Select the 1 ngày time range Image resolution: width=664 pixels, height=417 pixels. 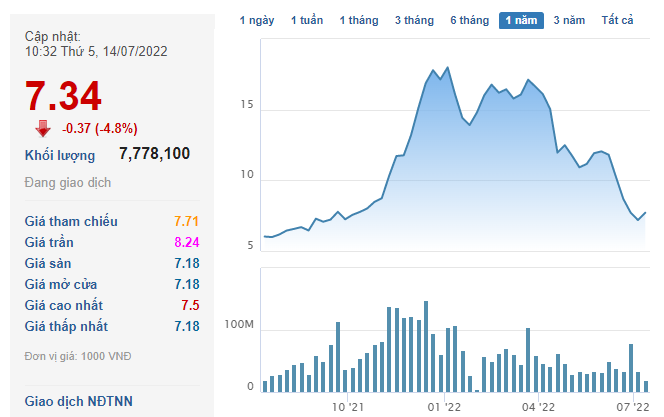[x=257, y=20]
